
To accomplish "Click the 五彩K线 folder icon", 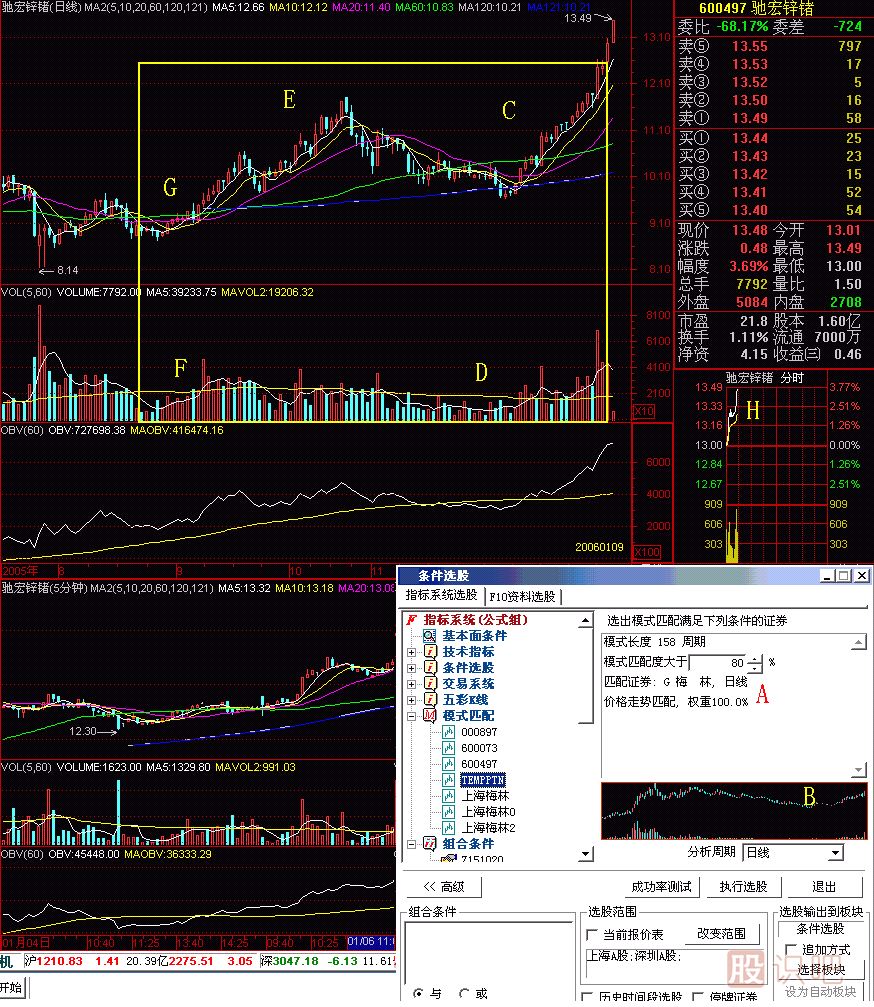I will coord(430,700).
